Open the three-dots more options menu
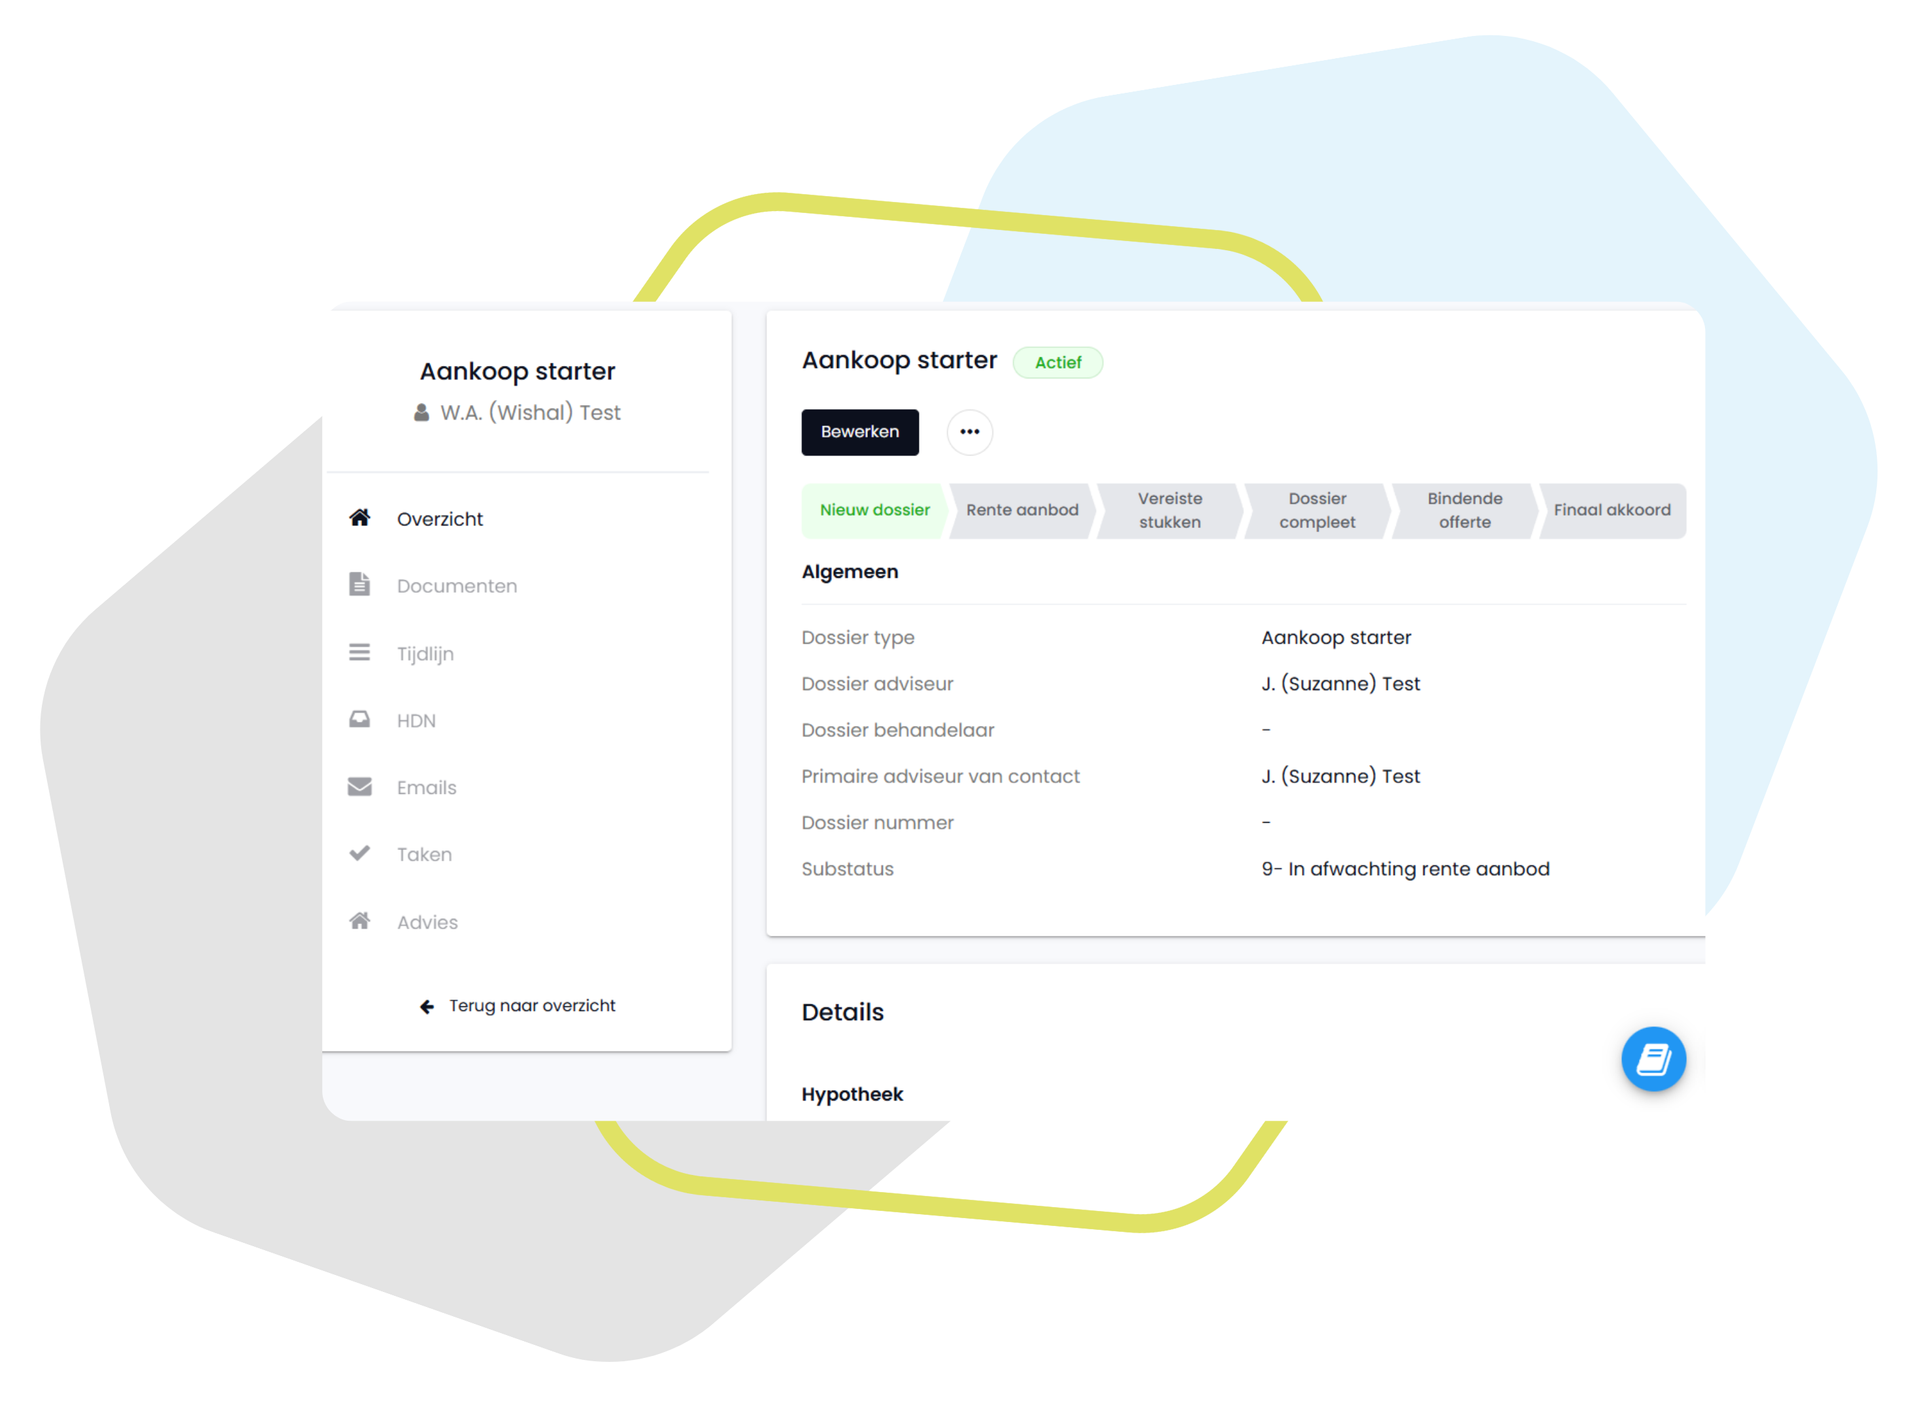The image size is (1920, 1405). click(x=969, y=432)
